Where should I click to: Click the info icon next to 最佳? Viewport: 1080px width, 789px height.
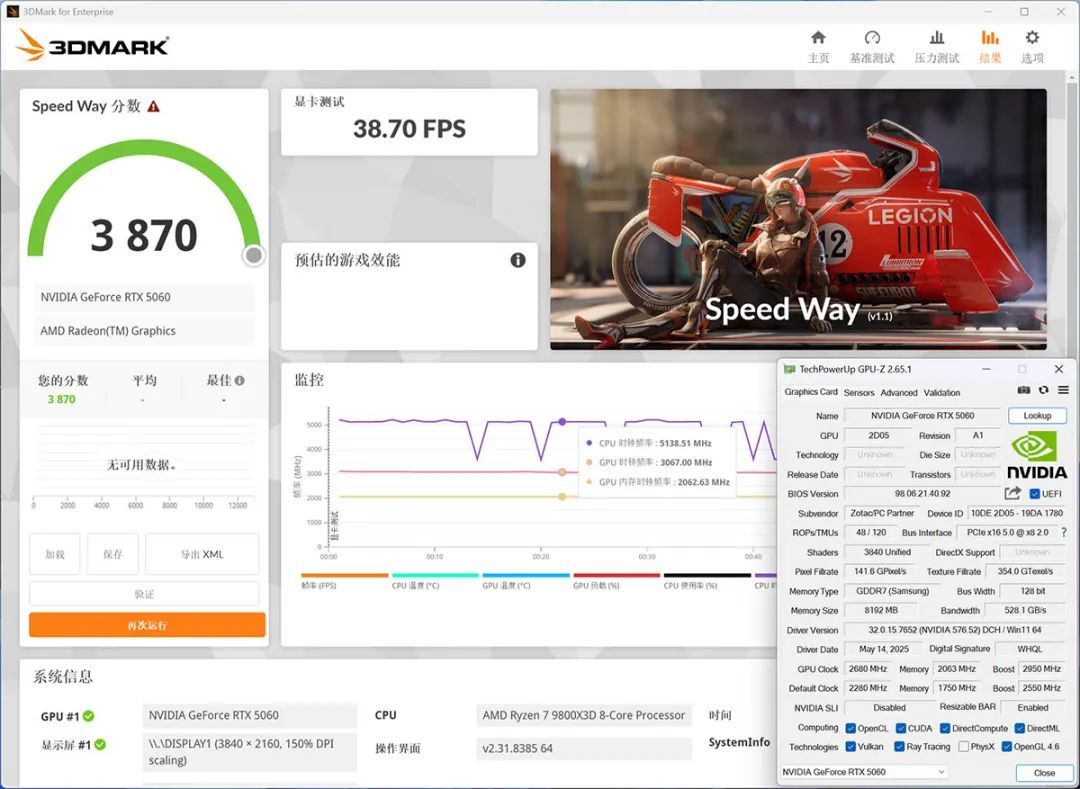click(240, 380)
